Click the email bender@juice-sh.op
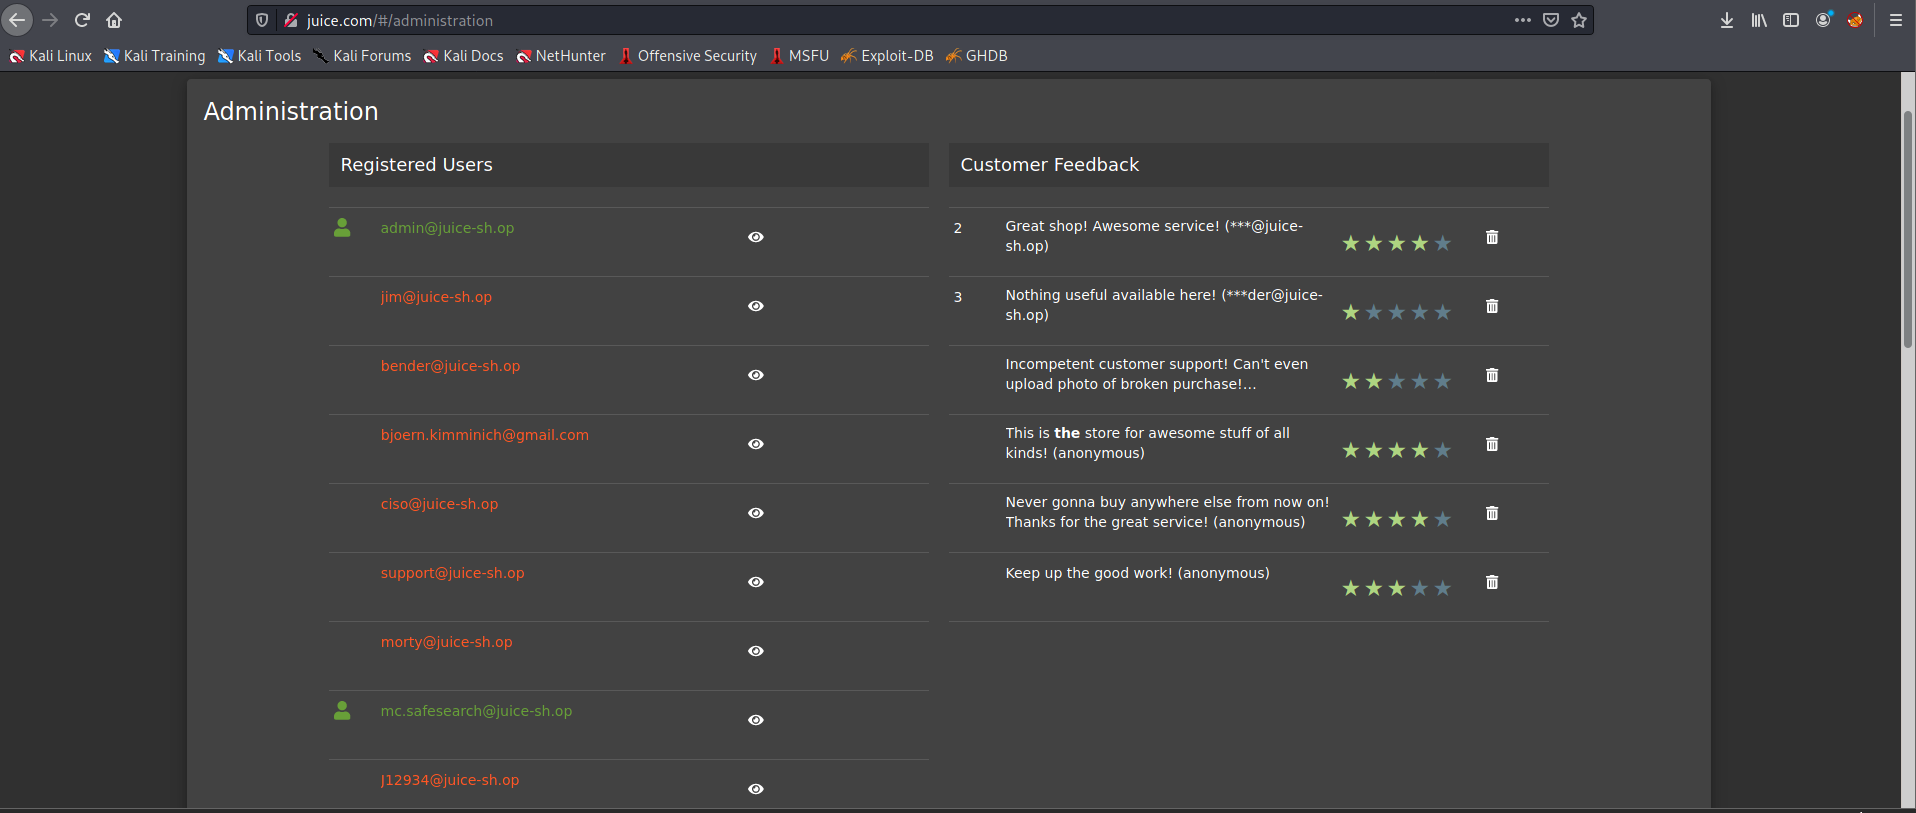This screenshot has height=813, width=1916. click(x=450, y=366)
